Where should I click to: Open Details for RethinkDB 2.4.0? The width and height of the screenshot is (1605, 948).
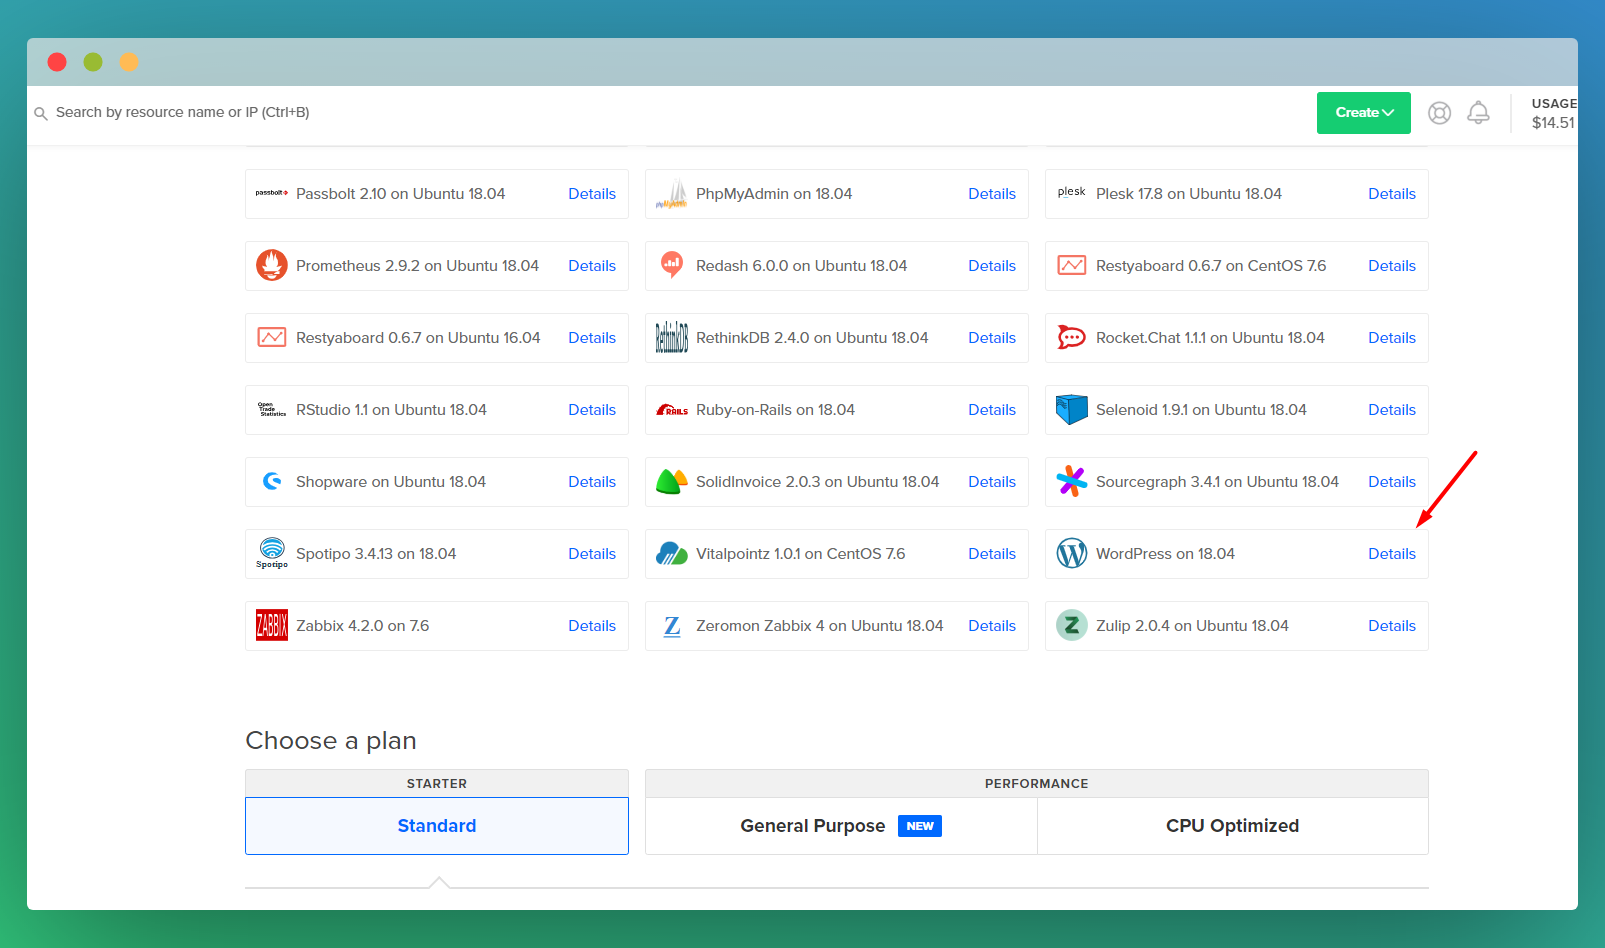pos(992,338)
